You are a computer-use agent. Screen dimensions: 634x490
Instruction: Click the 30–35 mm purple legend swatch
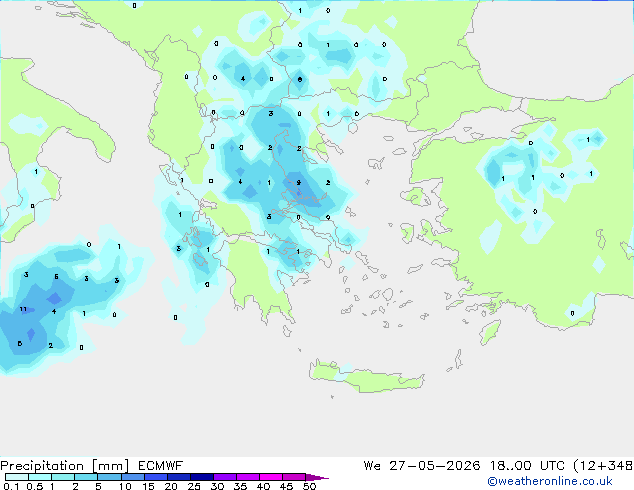[224, 477]
